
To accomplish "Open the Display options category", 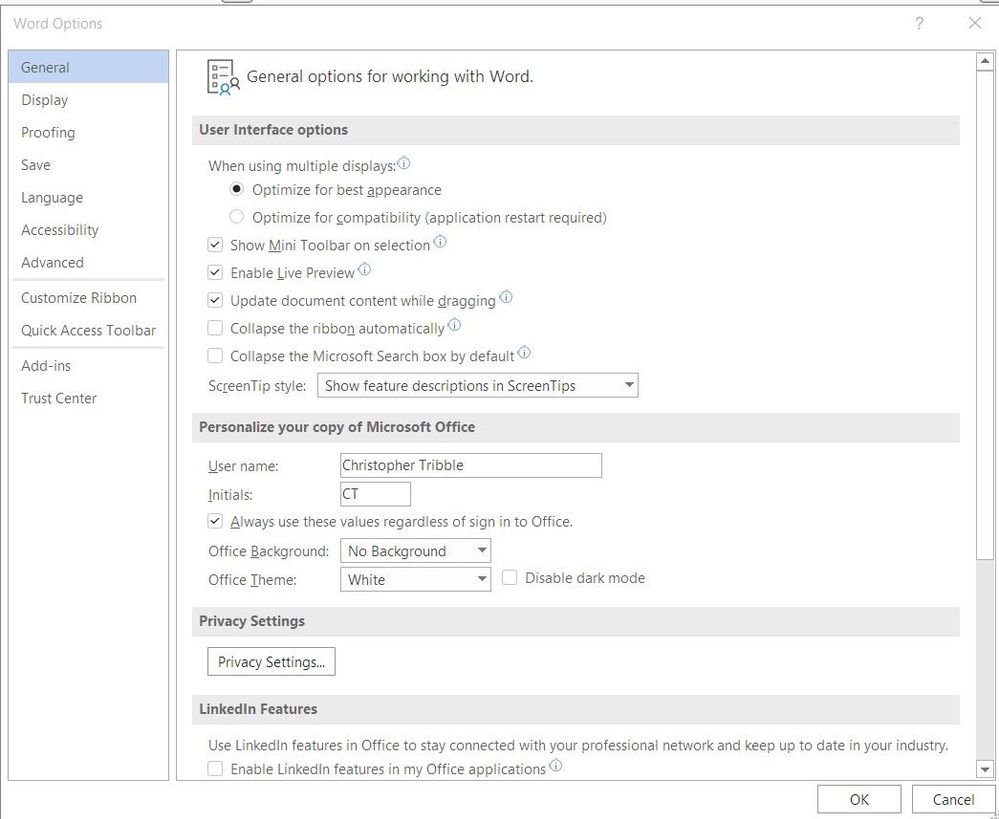I will click(89, 99).
